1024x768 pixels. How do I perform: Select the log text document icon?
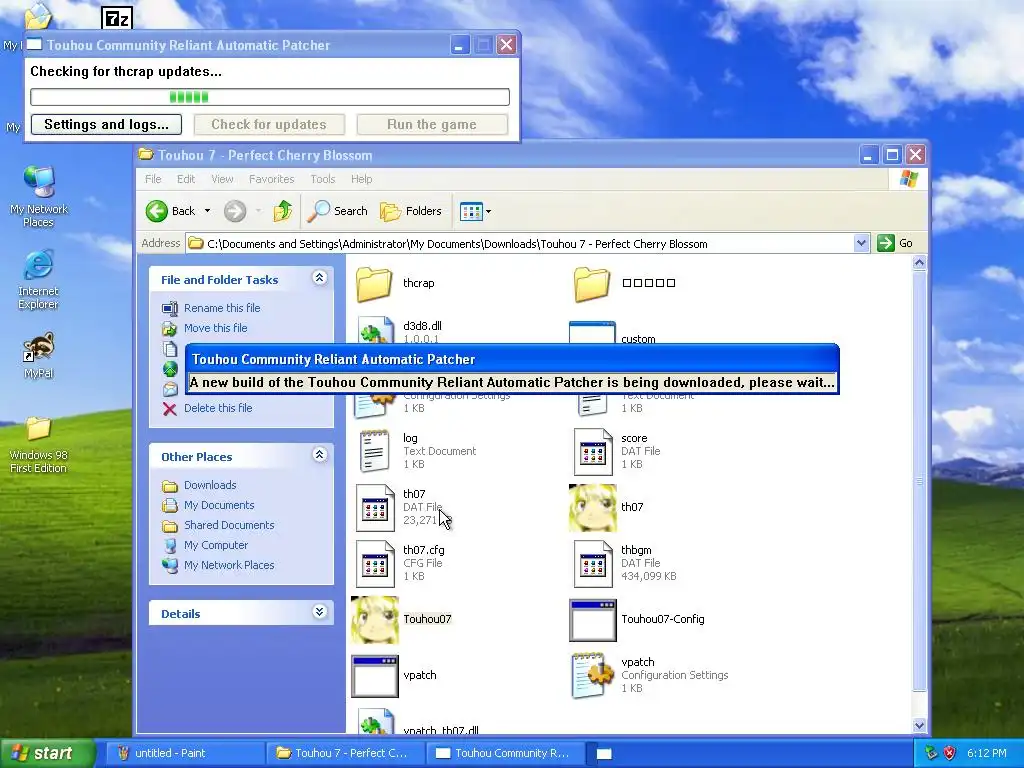pos(375,451)
